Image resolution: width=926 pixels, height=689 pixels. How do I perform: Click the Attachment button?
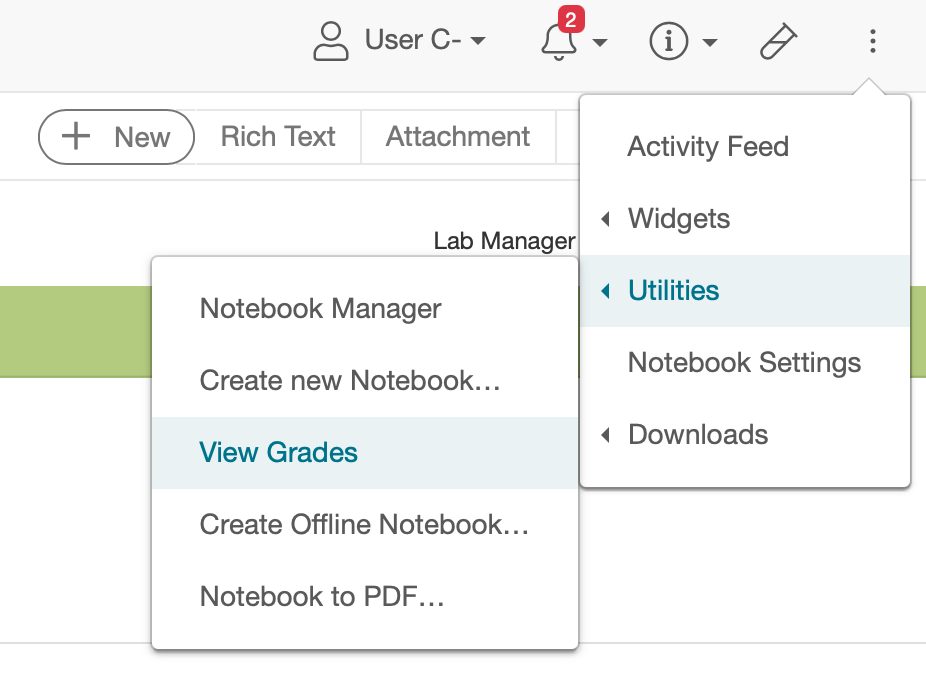[x=458, y=137]
